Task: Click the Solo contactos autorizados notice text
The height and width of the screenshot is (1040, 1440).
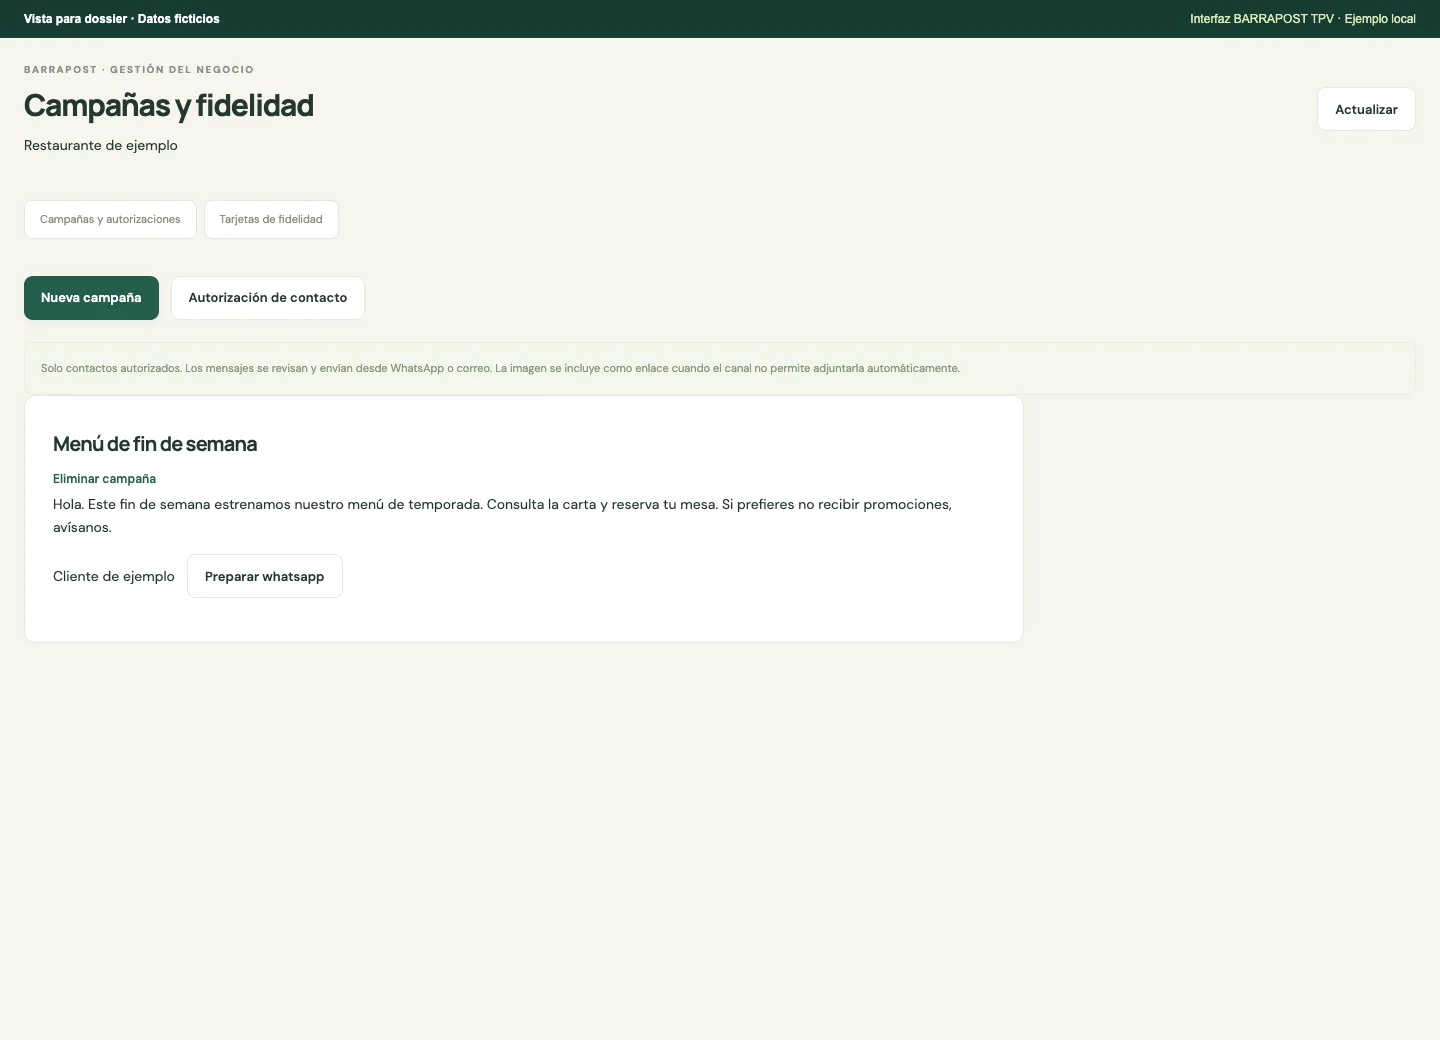Action: pyautogui.click(x=500, y=368)
